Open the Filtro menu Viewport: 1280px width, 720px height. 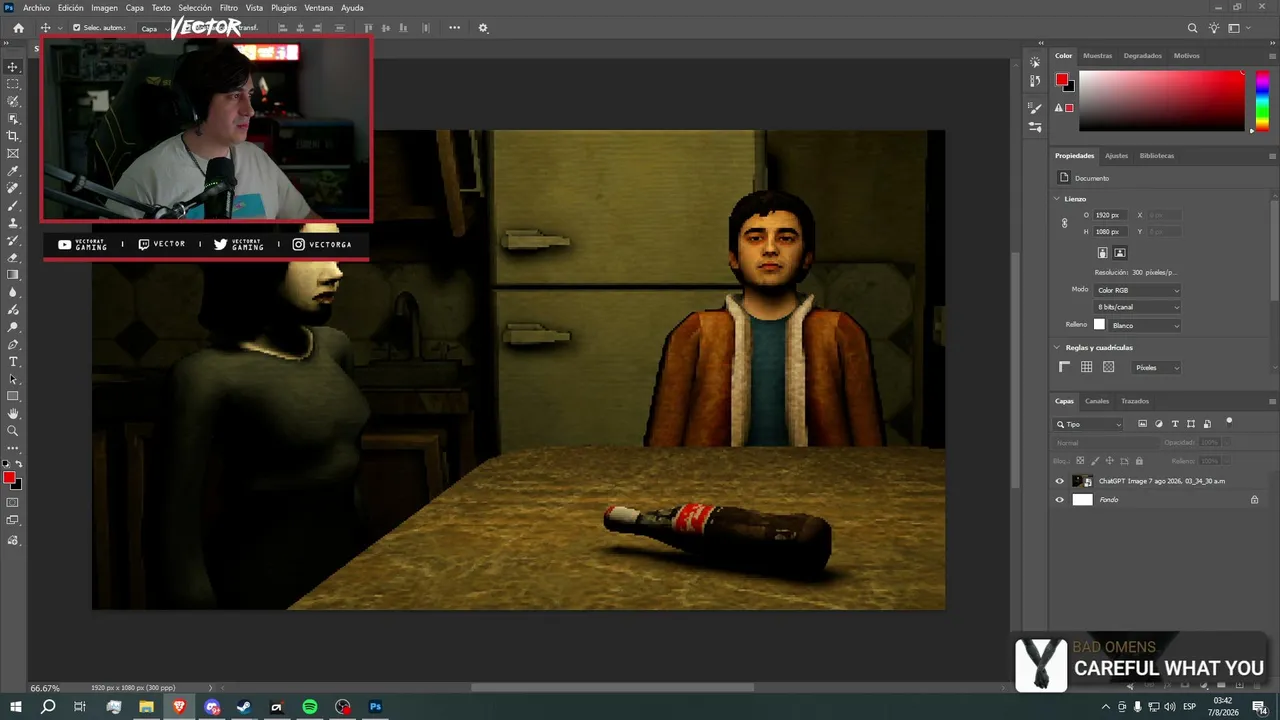click(x=229, y=8)
